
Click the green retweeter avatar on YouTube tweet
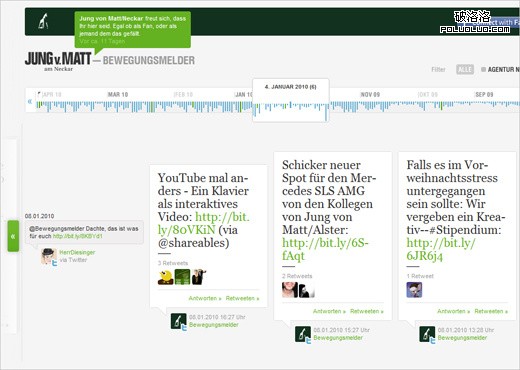point(182,277)
